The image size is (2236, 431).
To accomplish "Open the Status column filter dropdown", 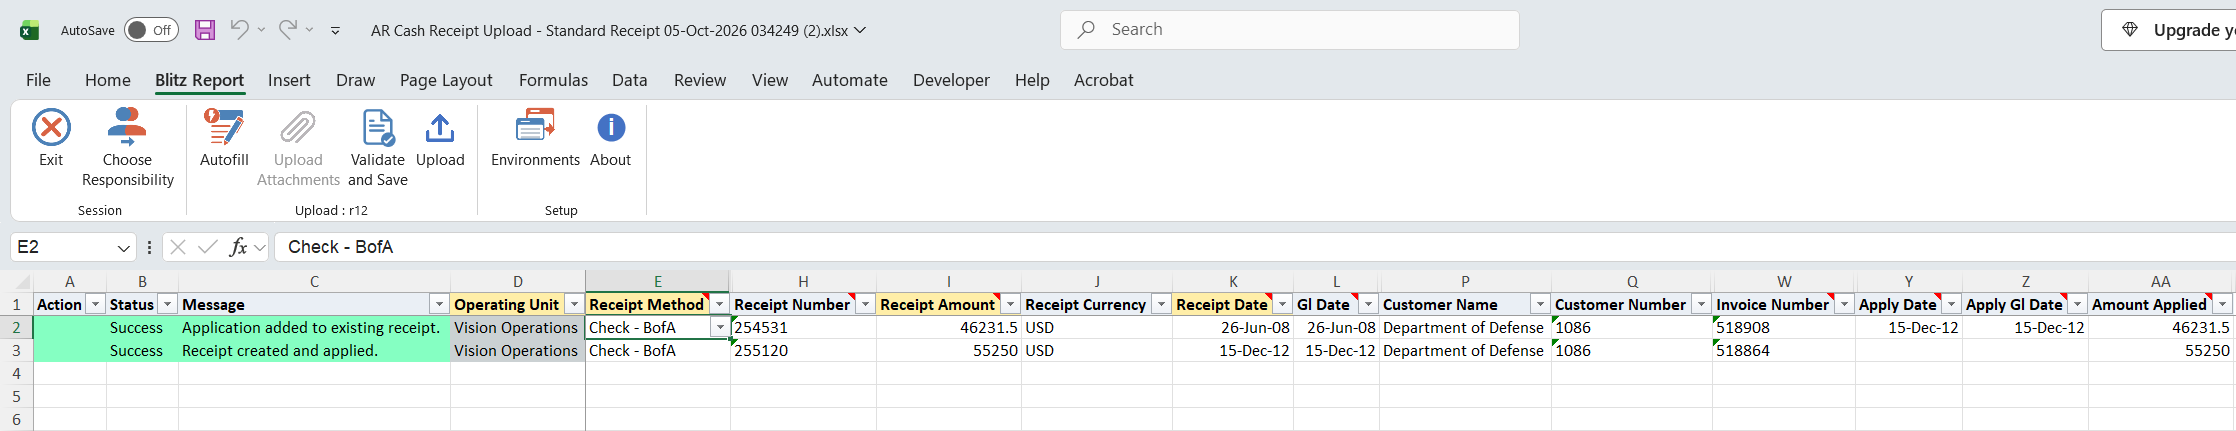I will [x=168, y=304].
